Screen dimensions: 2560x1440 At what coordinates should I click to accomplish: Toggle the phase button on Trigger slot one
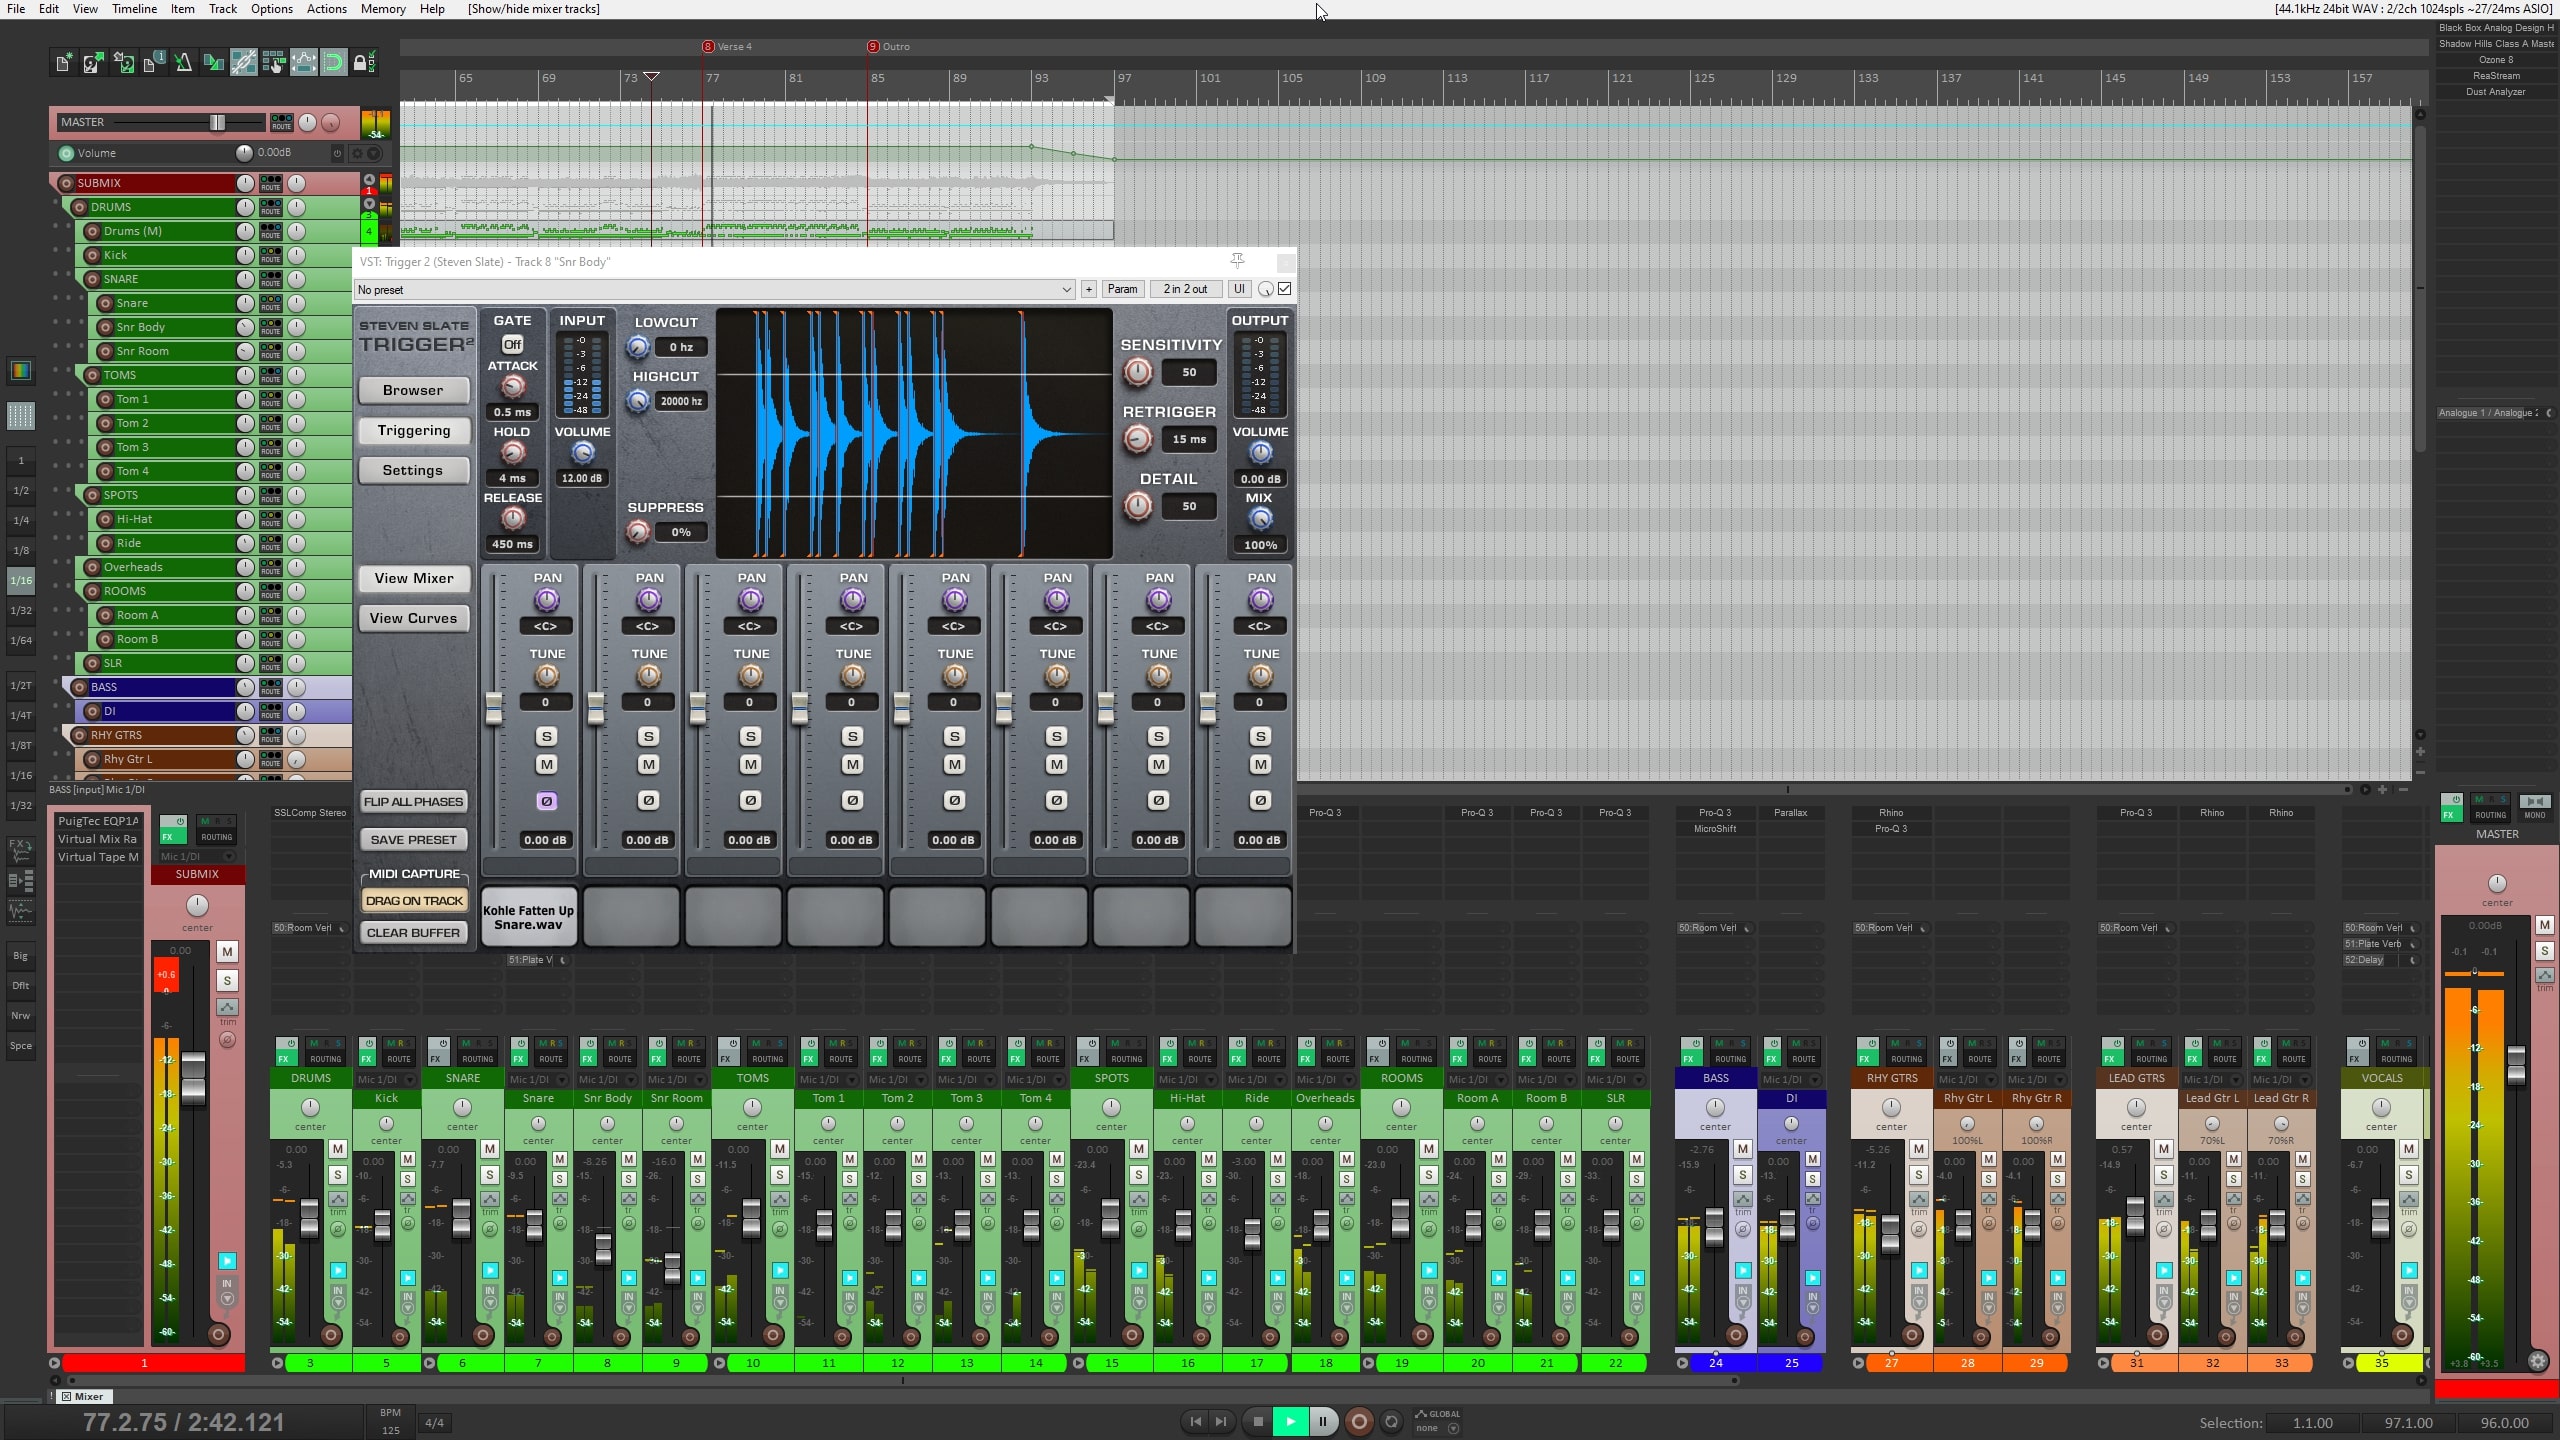546,801
